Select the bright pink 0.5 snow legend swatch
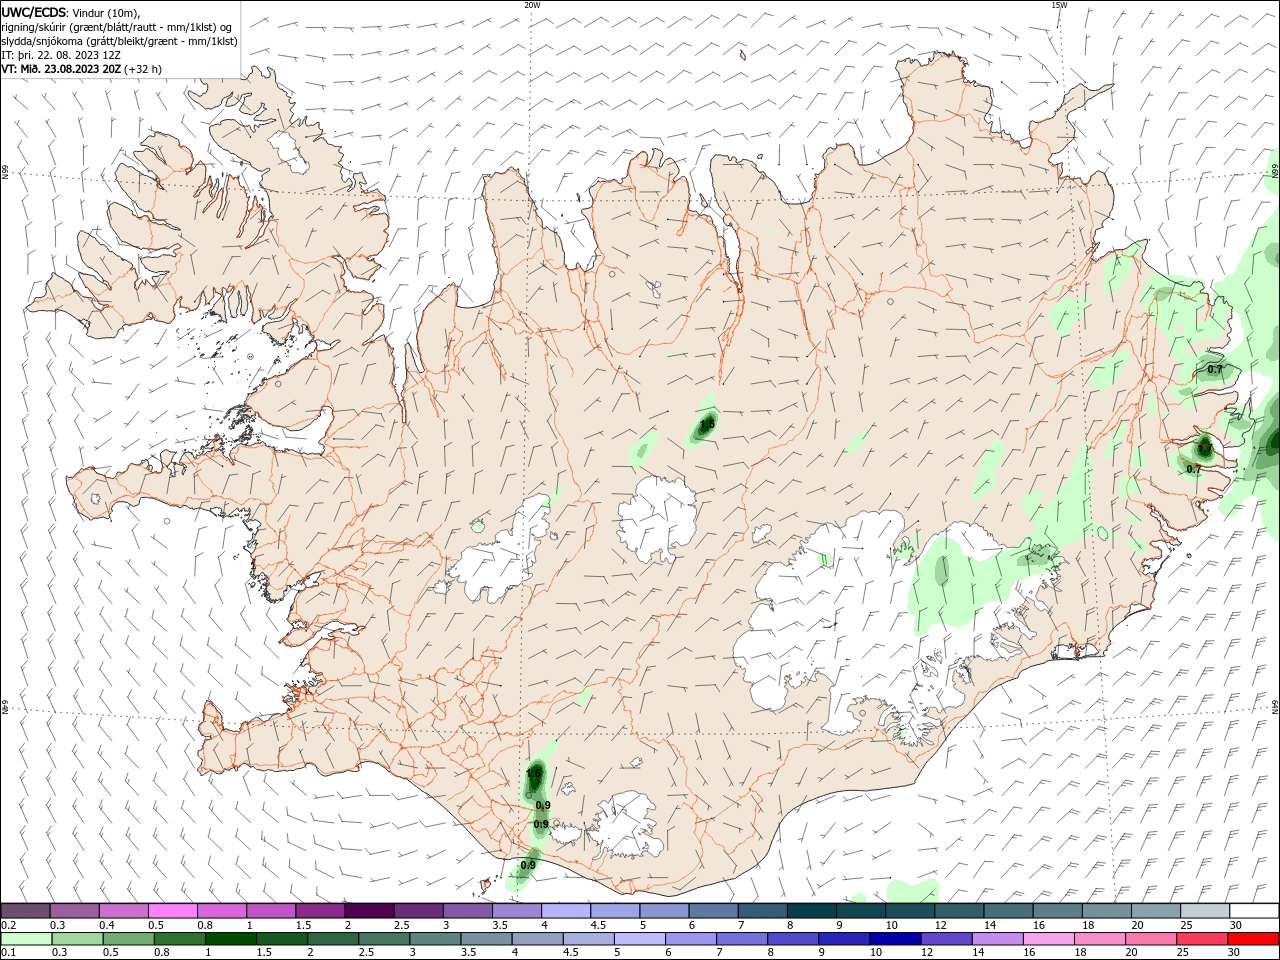 point(173,911)
